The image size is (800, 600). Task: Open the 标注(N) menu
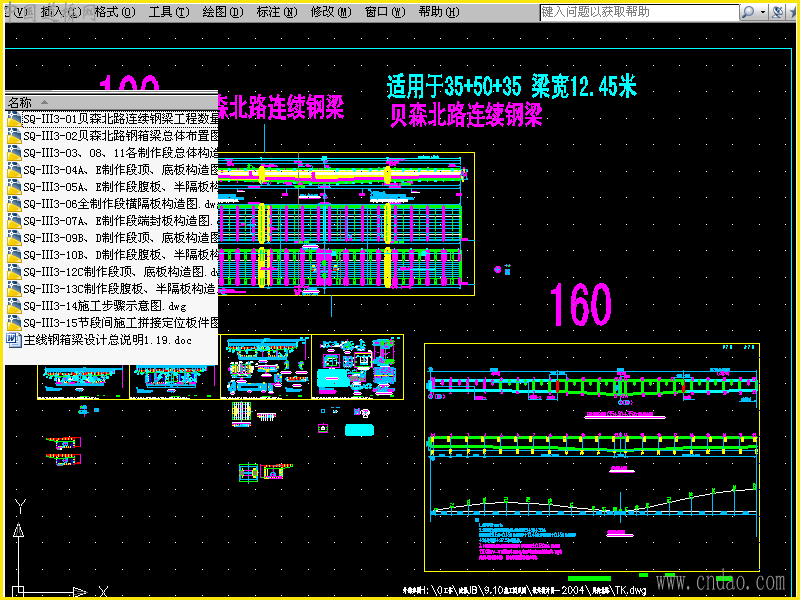(277, 12)
